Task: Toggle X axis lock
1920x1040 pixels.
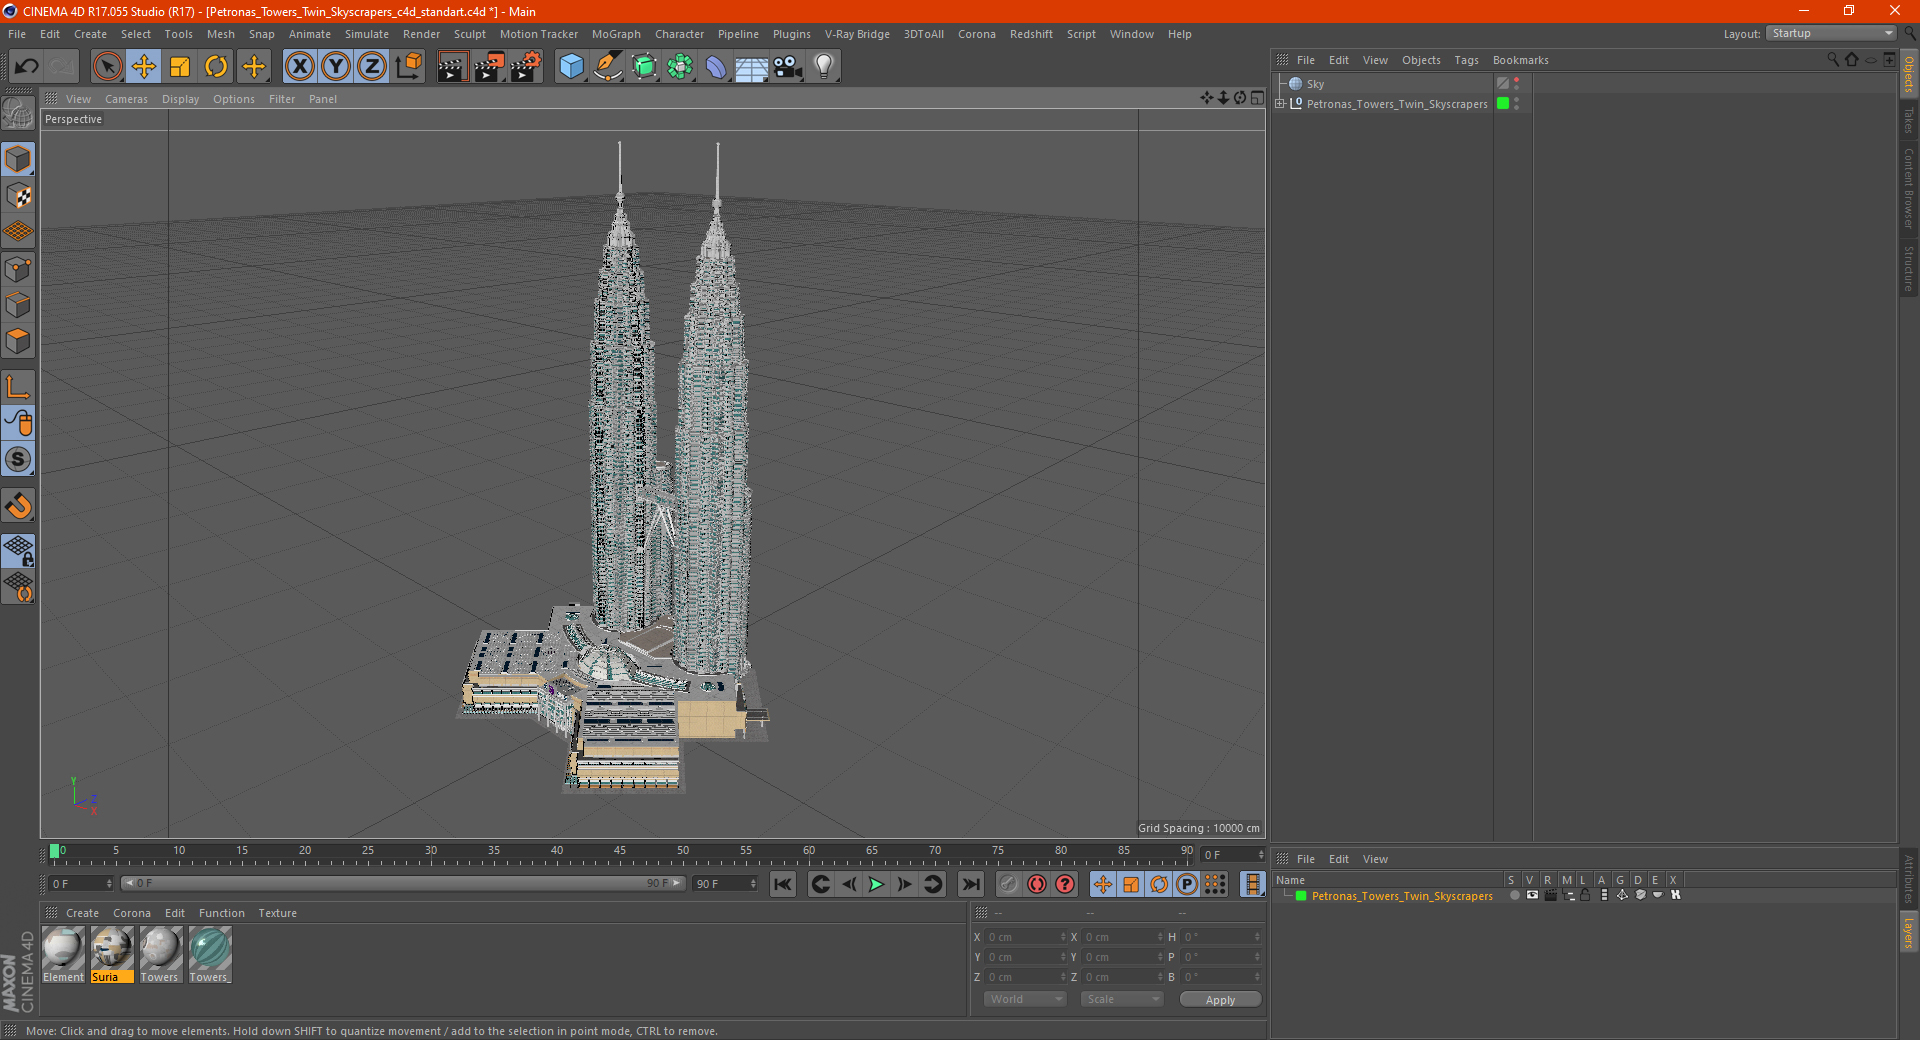Action: pos(299,67)
